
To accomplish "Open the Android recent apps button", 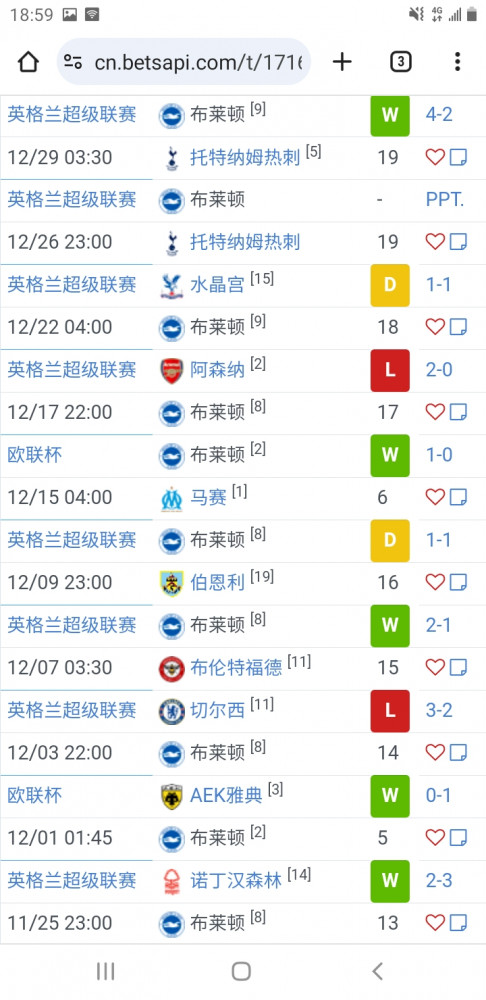I will coord(105,971).
